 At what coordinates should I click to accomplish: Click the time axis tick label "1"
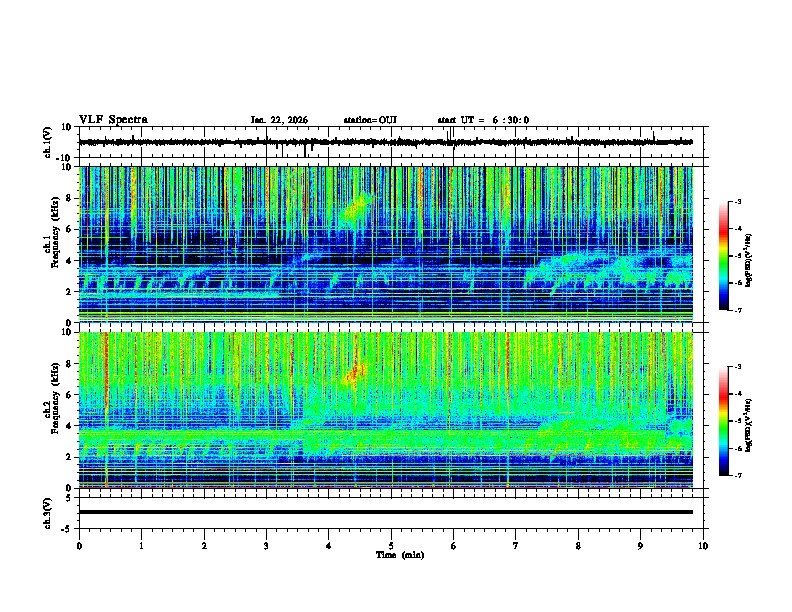pos(141,546)
